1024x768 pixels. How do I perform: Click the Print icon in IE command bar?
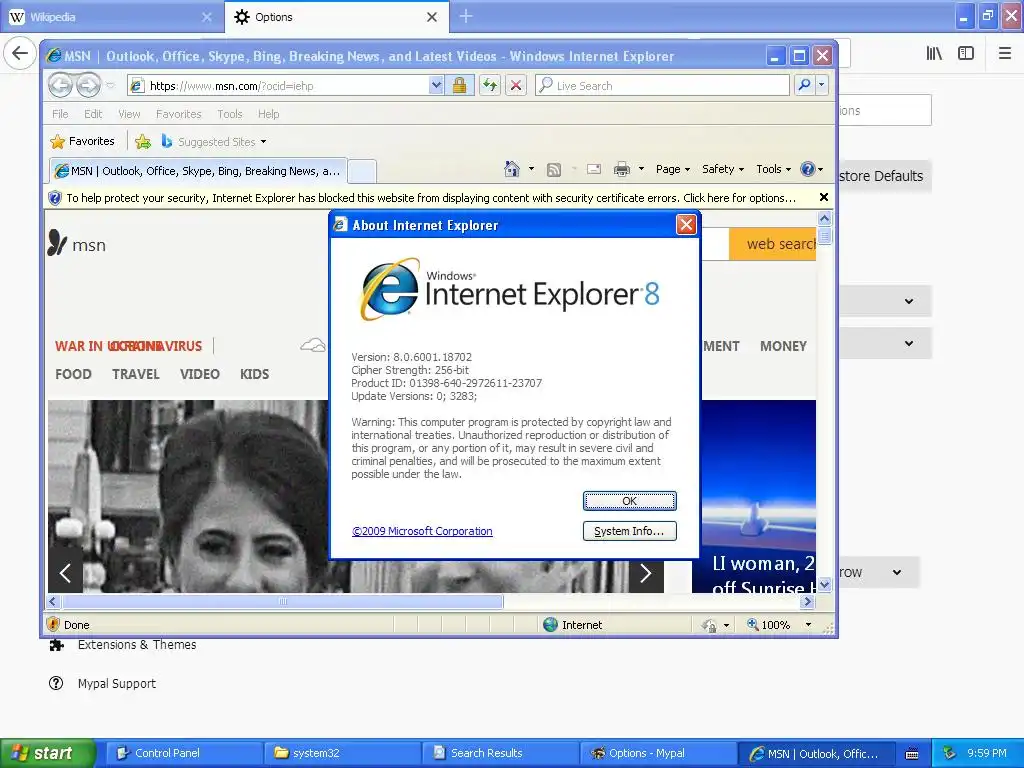pyautogui.click(x=622, y=169)
